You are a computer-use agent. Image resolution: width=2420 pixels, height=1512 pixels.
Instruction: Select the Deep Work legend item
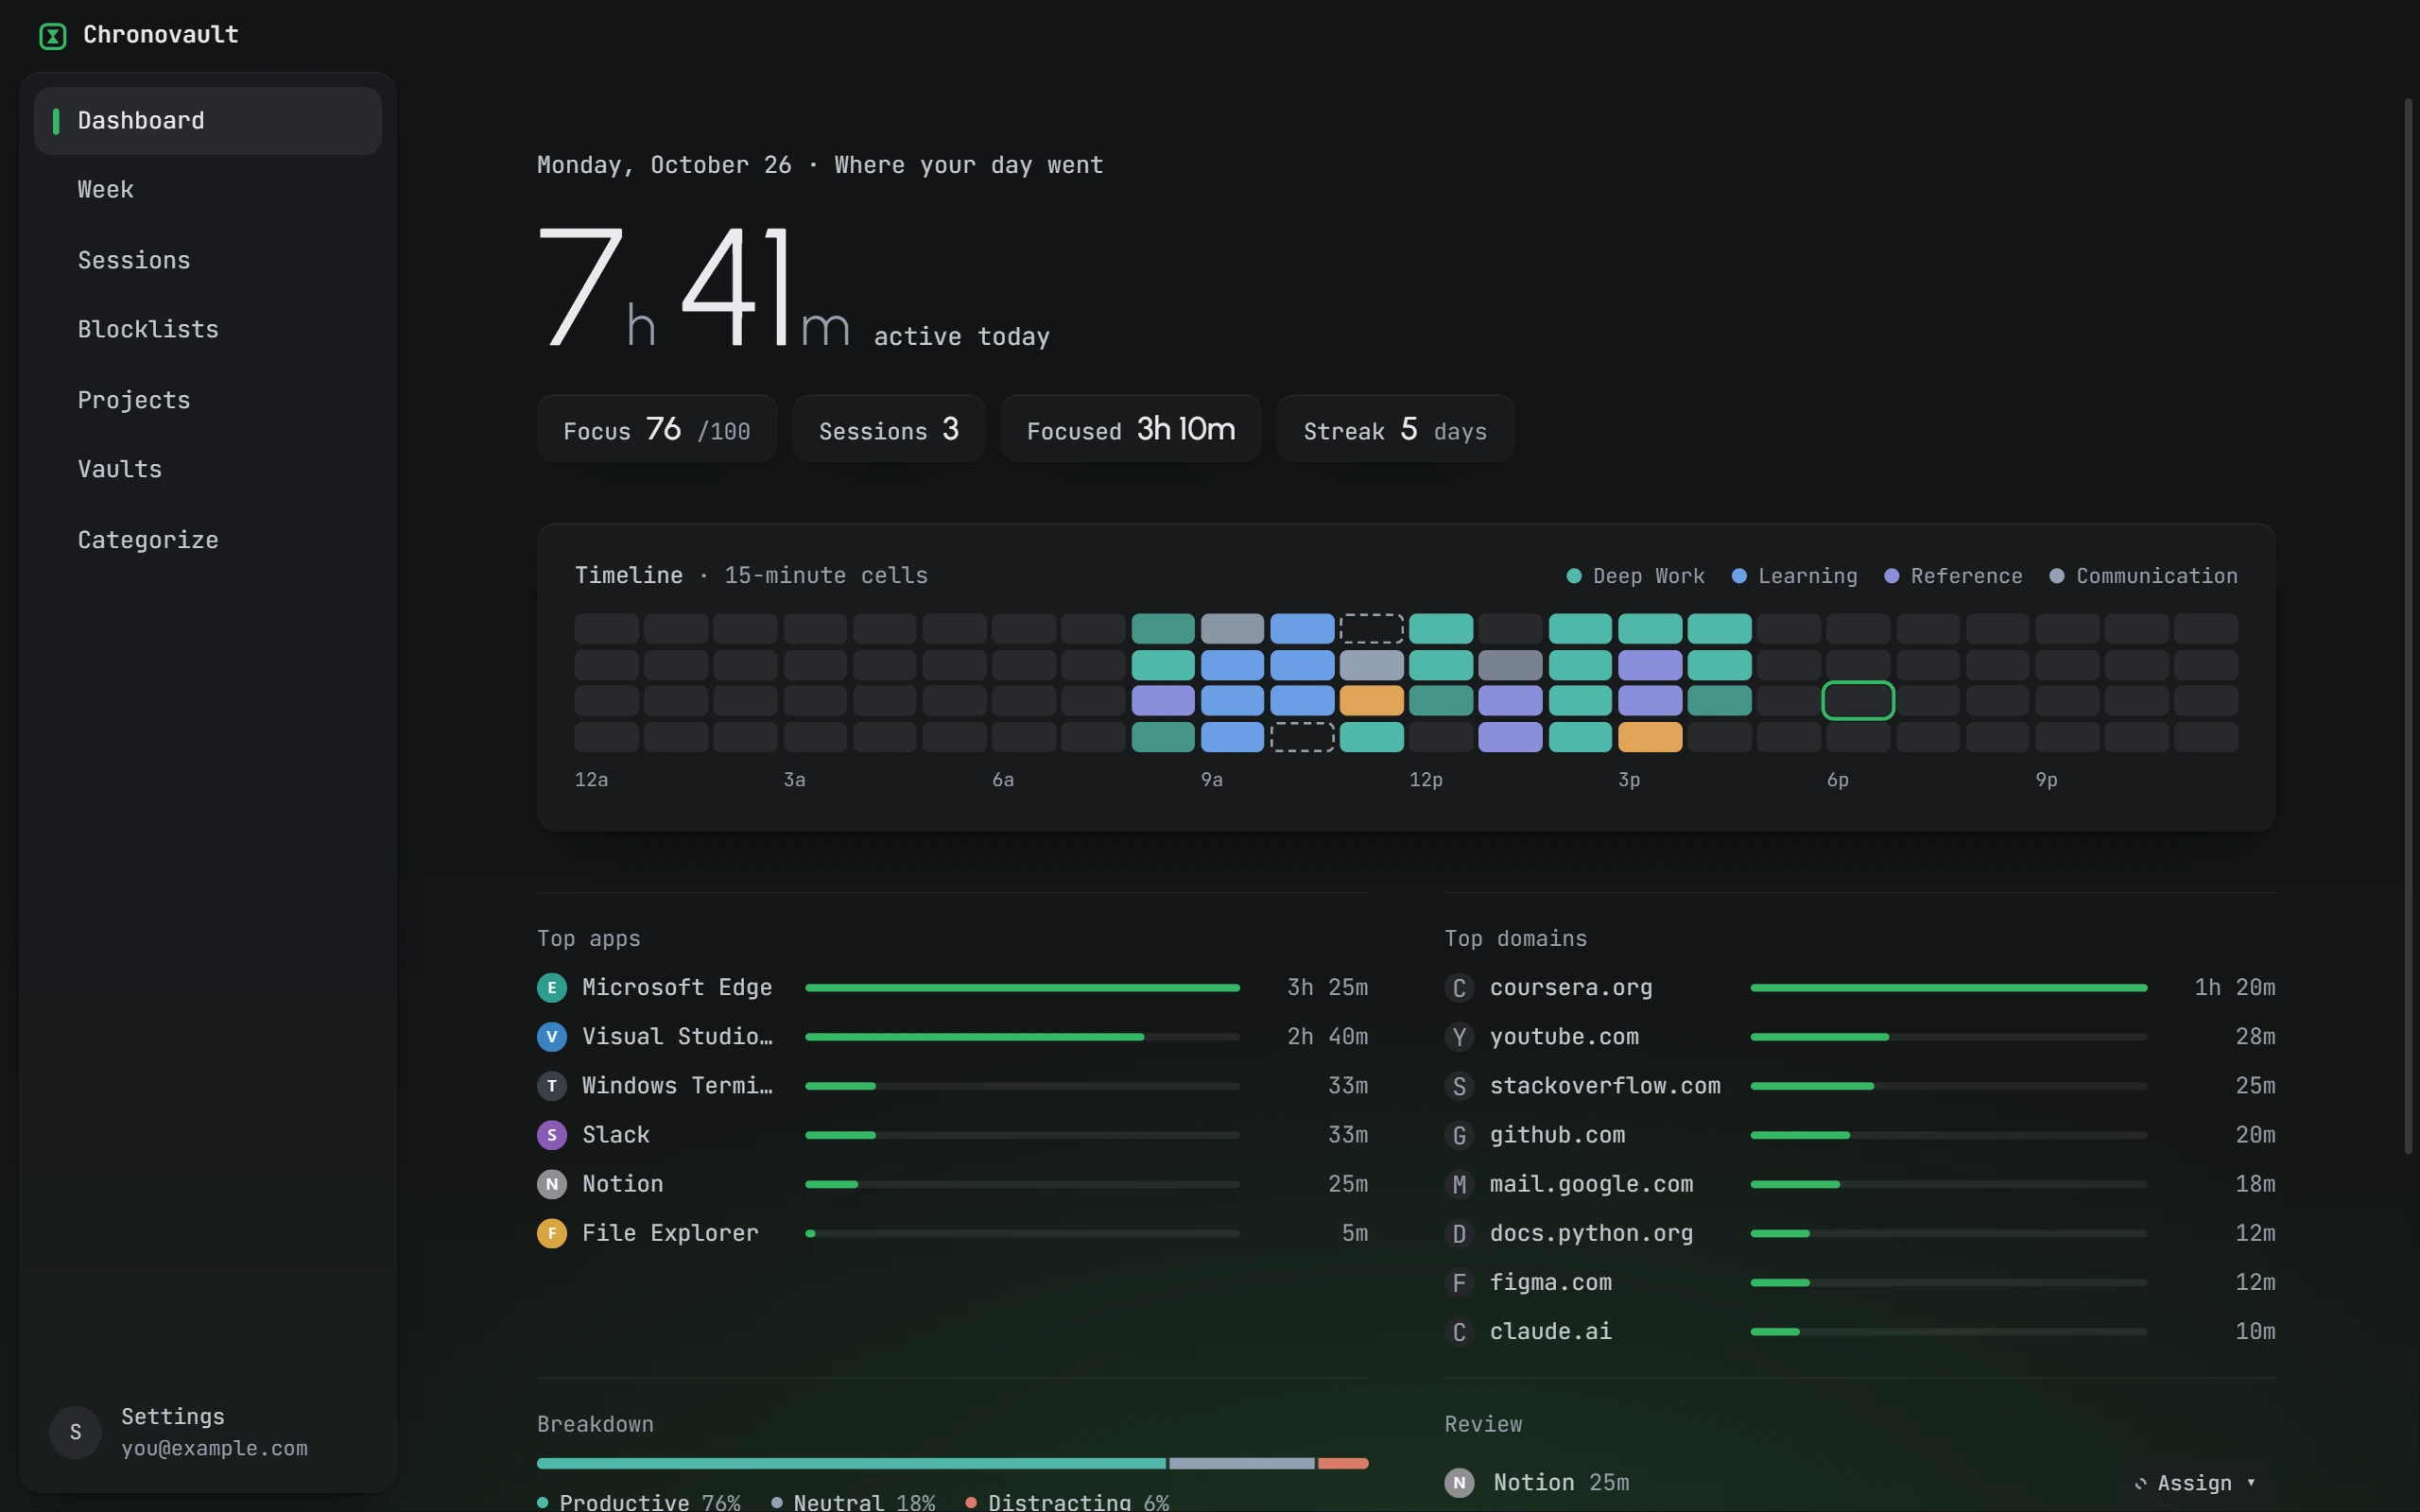point(1635,576)
